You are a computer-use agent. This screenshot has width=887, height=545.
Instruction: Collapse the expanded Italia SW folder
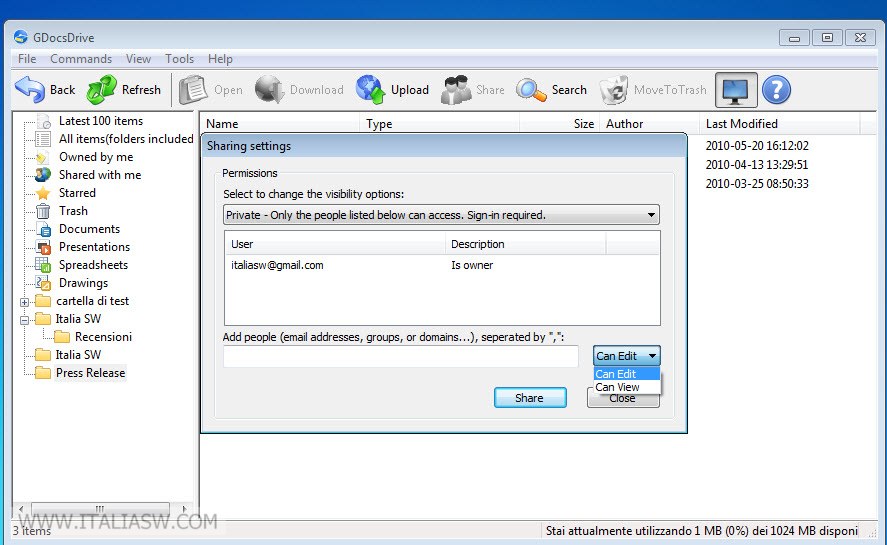click(24, 320)
